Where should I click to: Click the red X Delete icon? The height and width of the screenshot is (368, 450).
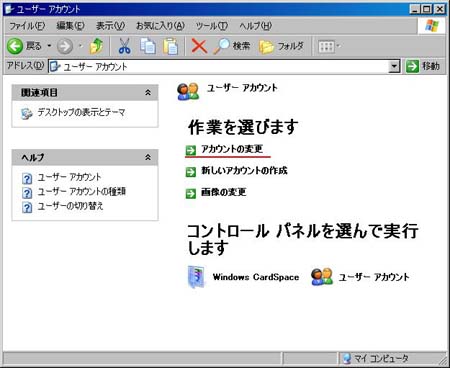[199, 46]
